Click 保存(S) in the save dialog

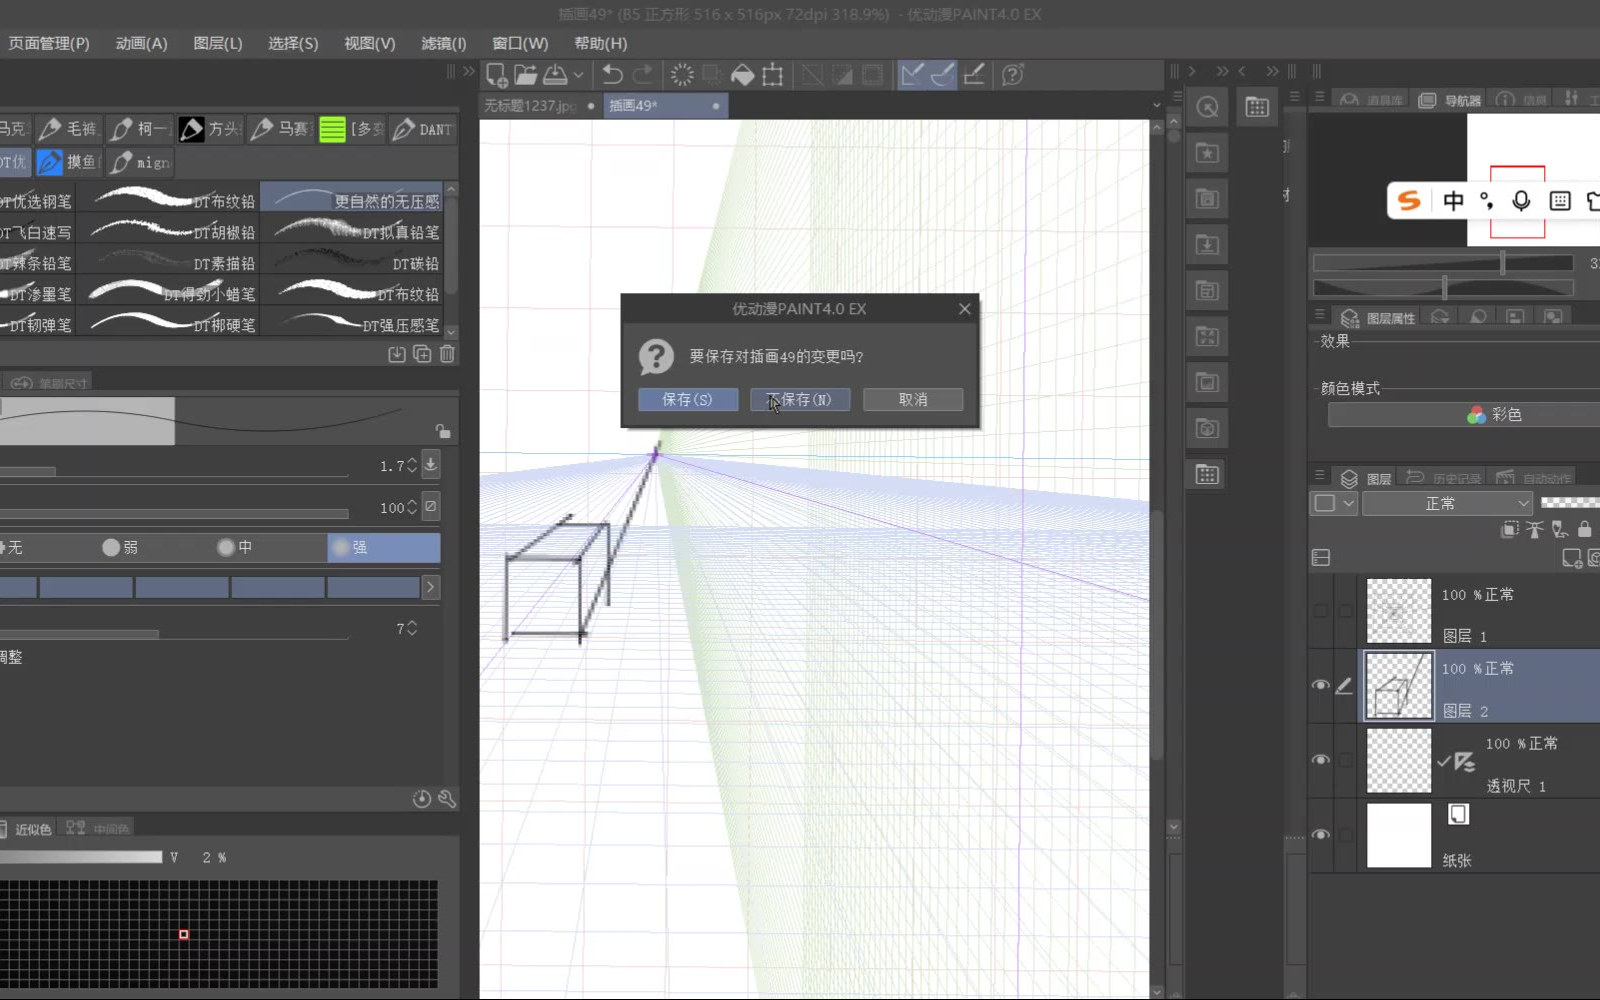688,400
